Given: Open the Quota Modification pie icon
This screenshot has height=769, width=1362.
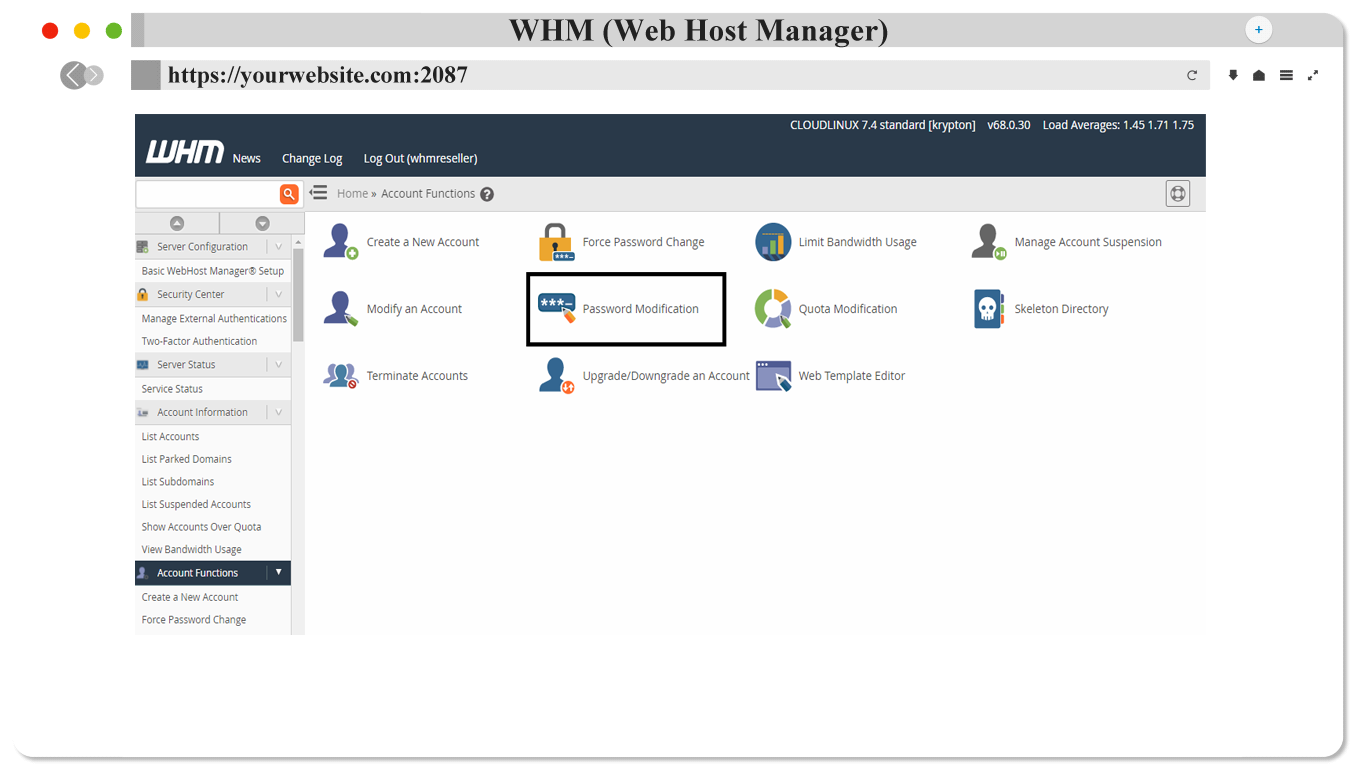Looking at the screenshot, I should point(773,309).
